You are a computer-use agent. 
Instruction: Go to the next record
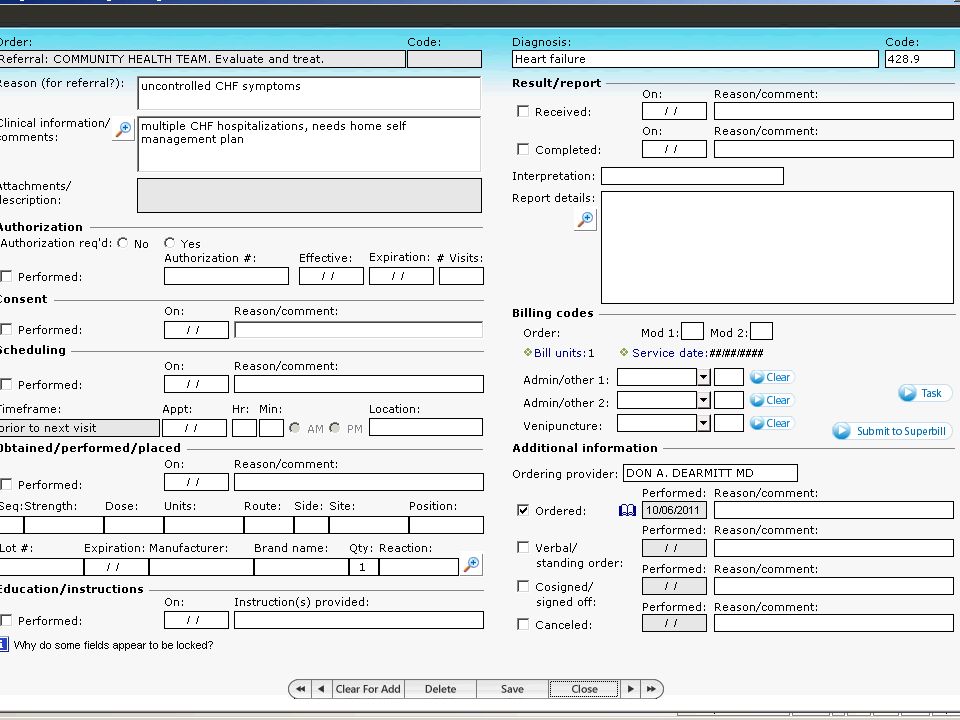[x=630, y=689]
